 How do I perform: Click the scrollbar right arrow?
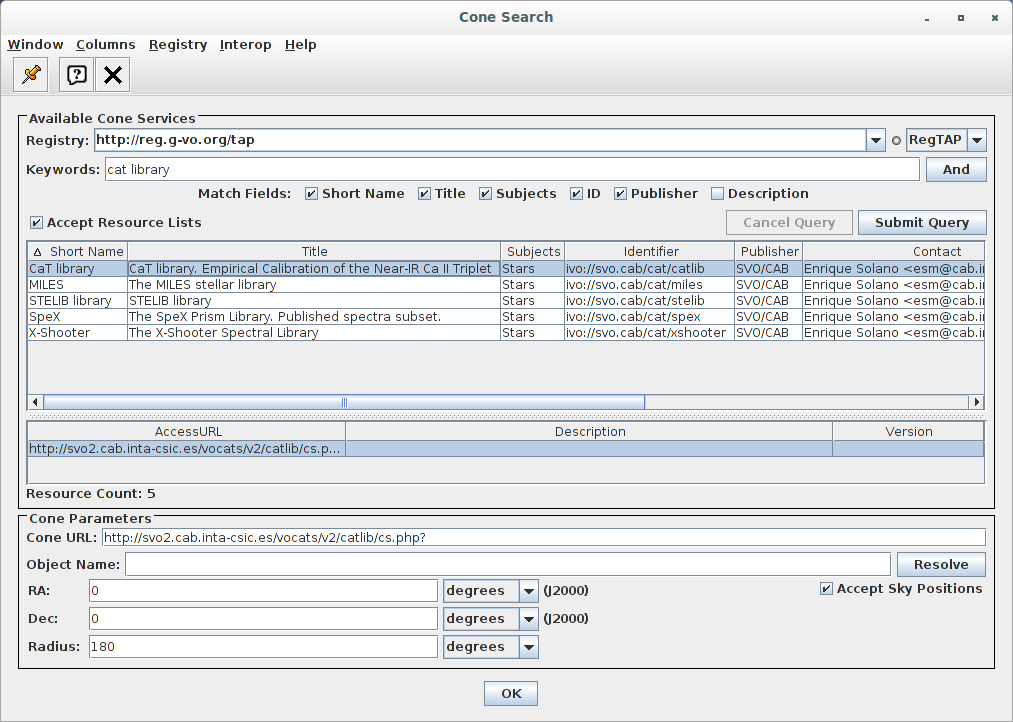click(x=976, y=402)
